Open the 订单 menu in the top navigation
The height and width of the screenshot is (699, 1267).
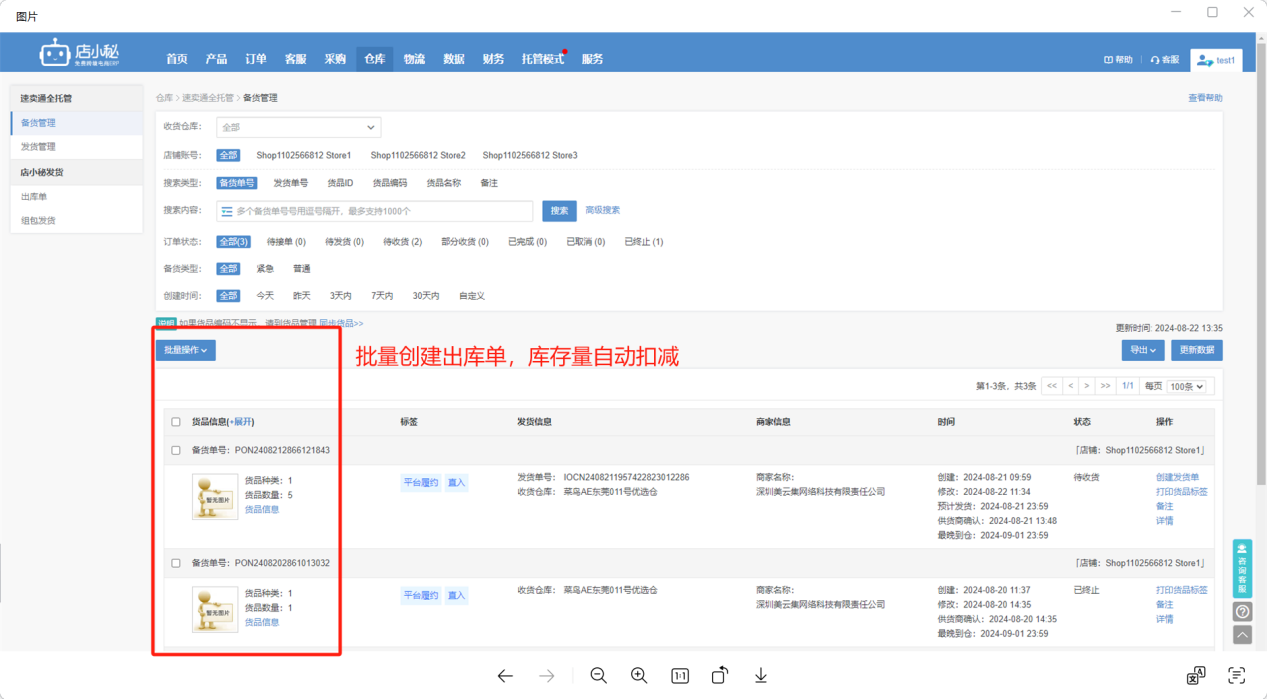(256, 59)
